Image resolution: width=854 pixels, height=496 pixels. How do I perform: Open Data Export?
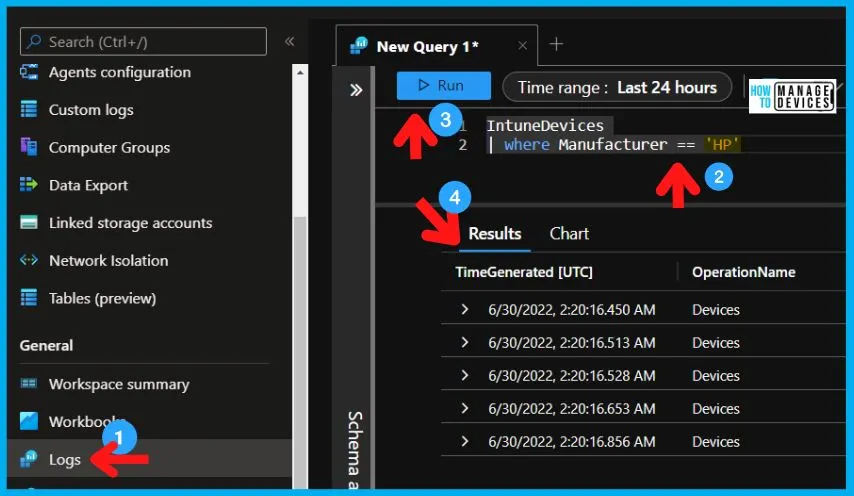(x=88, y=185)
